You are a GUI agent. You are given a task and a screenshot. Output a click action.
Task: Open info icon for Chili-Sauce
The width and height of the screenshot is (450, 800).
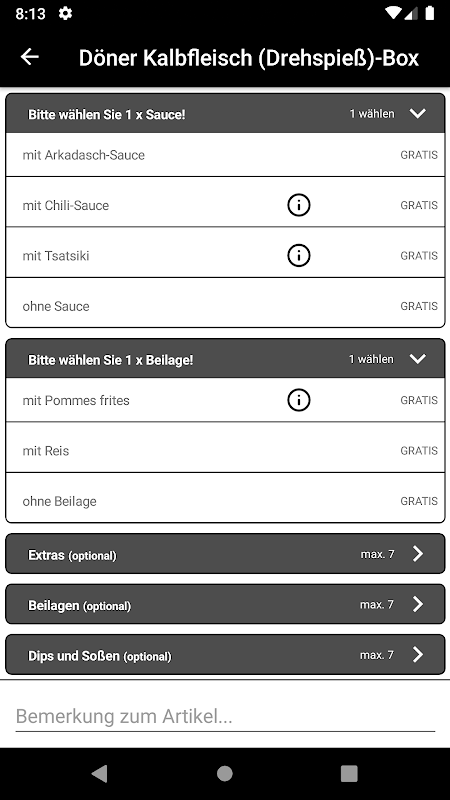tap(299, 205)
